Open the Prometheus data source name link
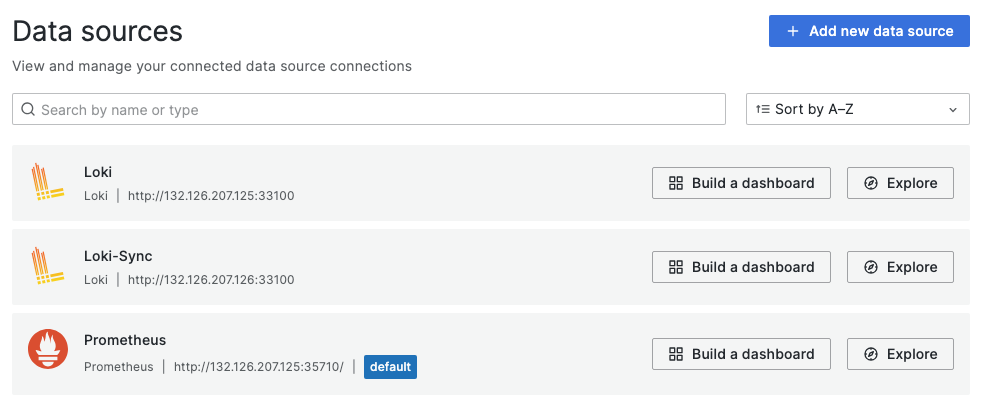 pyautogui.click(x=125, y=340)
